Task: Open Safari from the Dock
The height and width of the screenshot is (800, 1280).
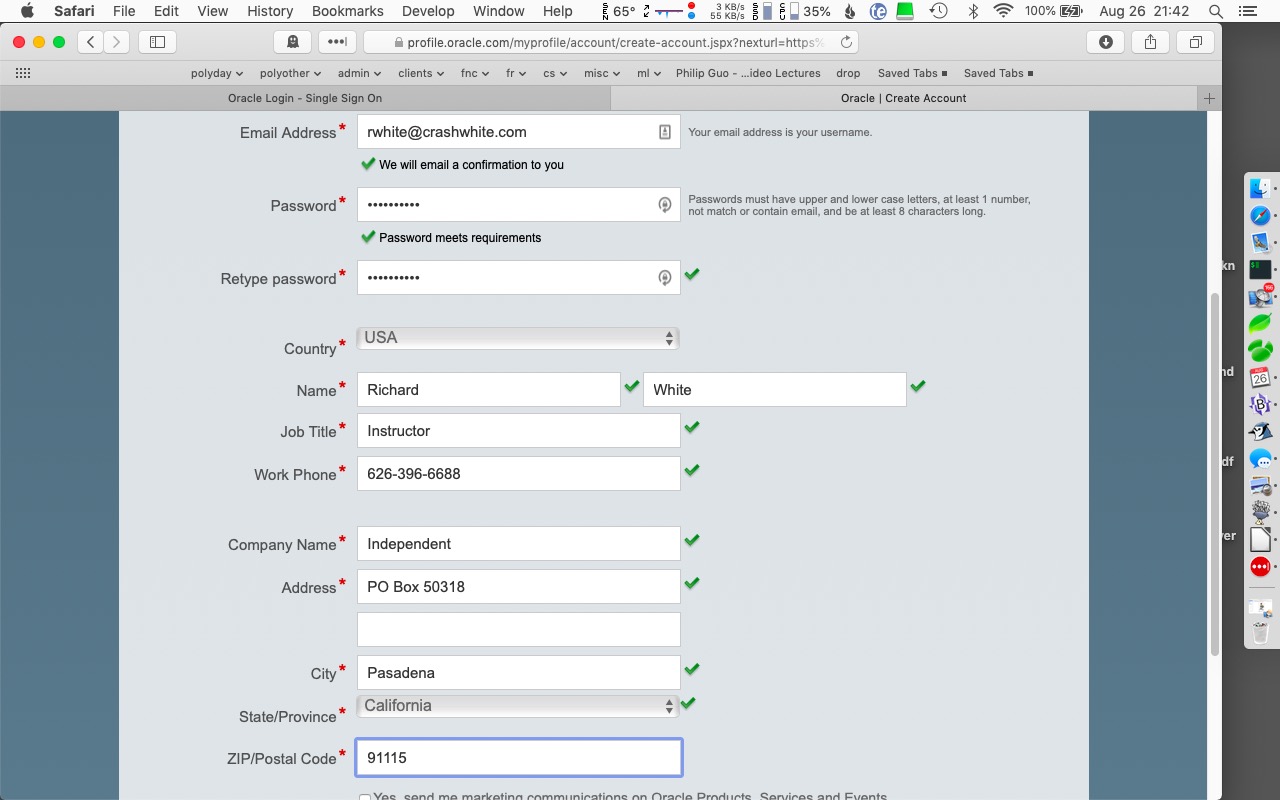Action: coord(1260,215)
